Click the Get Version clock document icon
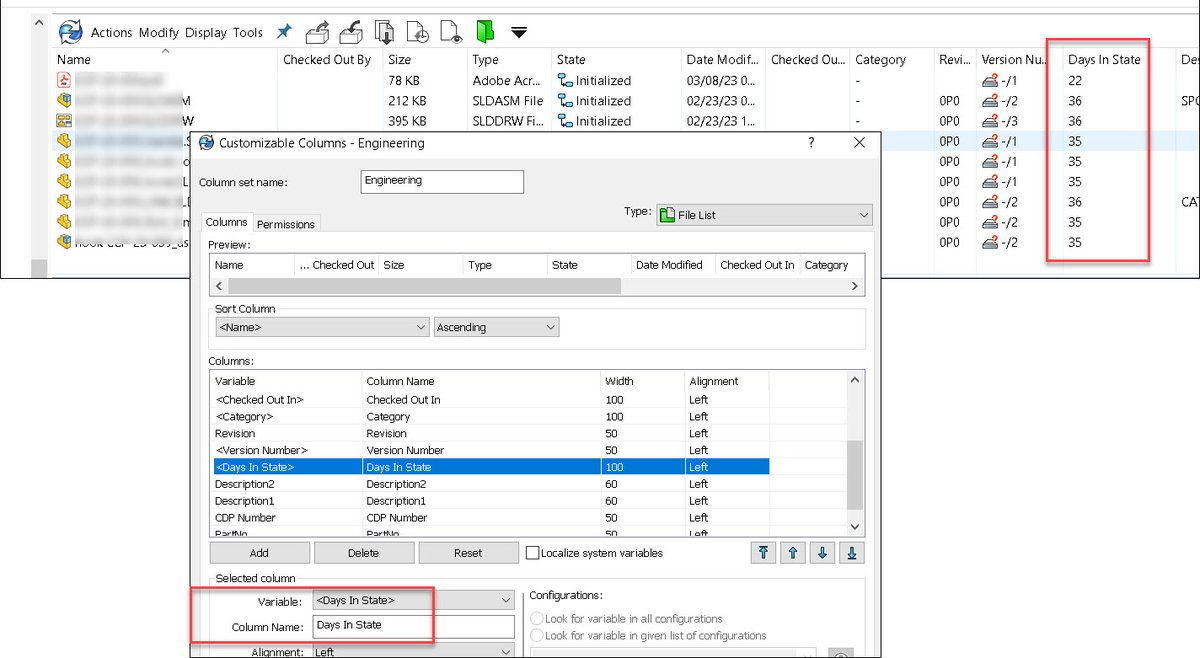The width and height of the screenshot is (1200, 658). pyautogui.click(x=418, y=32)
